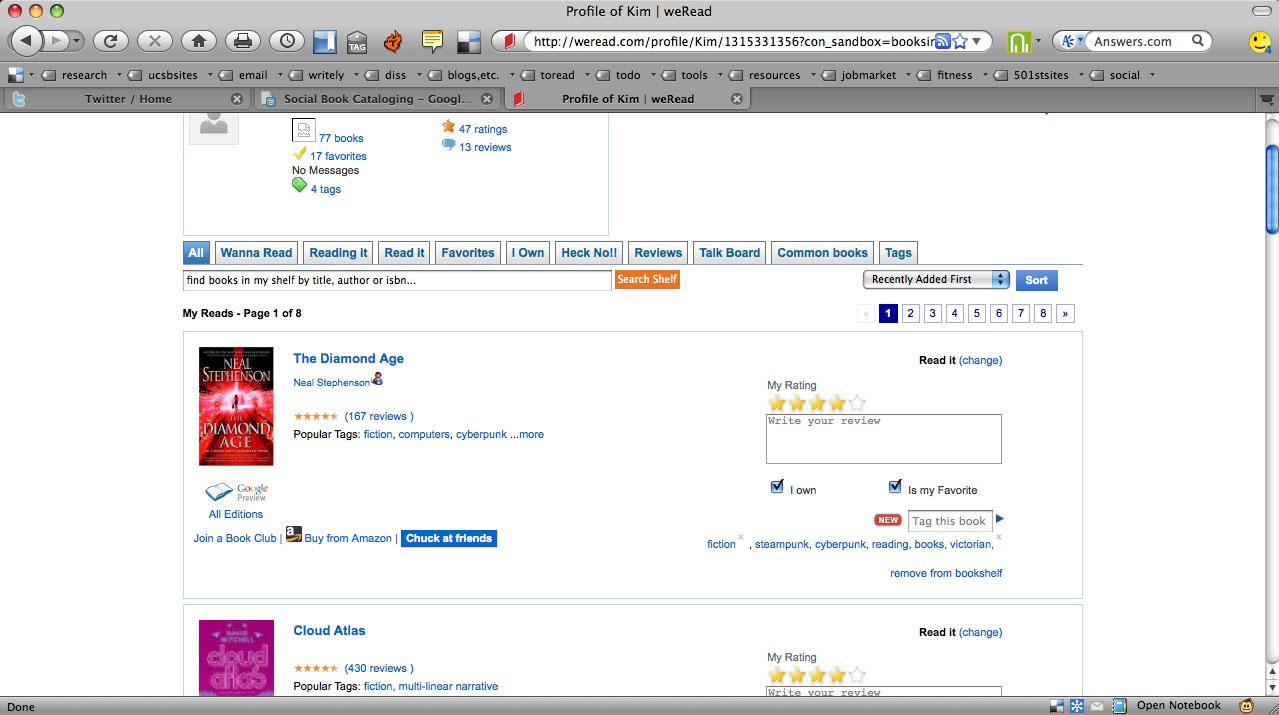Open the 17 favorites link
This screenshot has height=715, width=1279.
click(338, 156)
